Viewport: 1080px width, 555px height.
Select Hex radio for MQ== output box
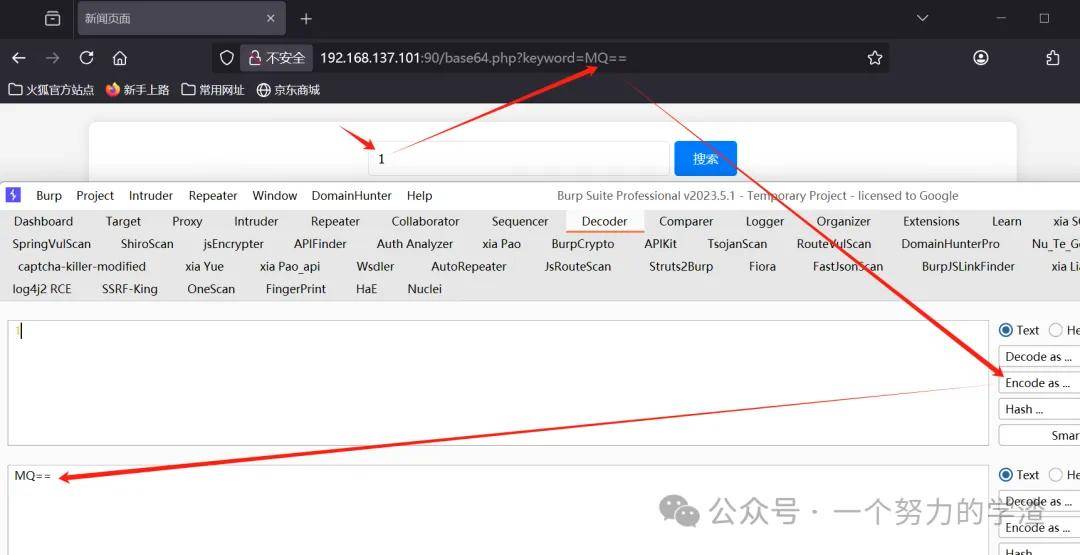pyautogui.click(x=1055, y=475)
